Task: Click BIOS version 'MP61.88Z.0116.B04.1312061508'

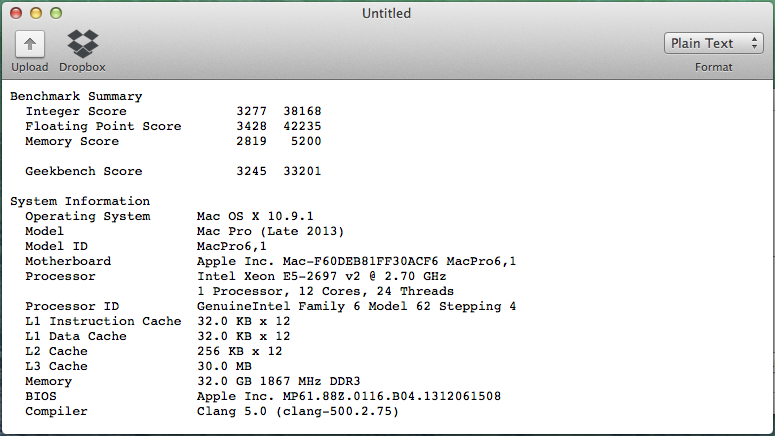Action: pyautogui.click(x=392, y=396)
